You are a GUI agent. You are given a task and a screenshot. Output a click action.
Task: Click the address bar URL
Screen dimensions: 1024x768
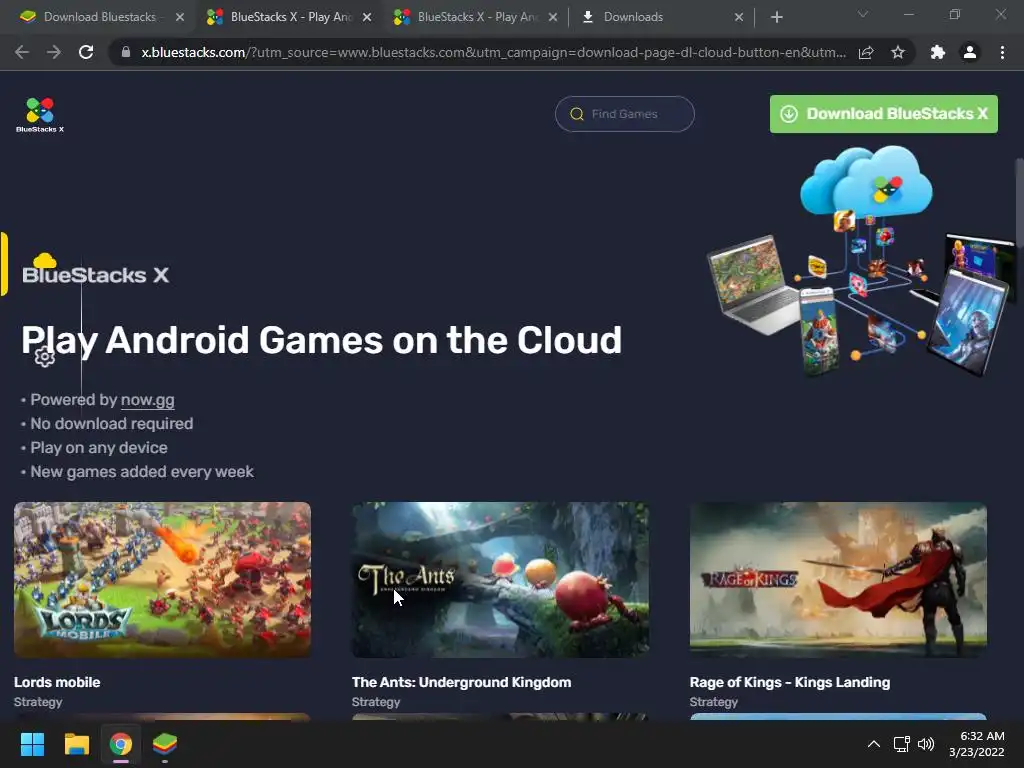493,52
